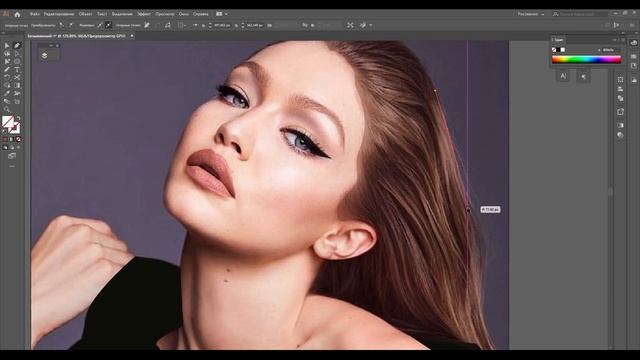Select the Rotate tool

(7, 77)
